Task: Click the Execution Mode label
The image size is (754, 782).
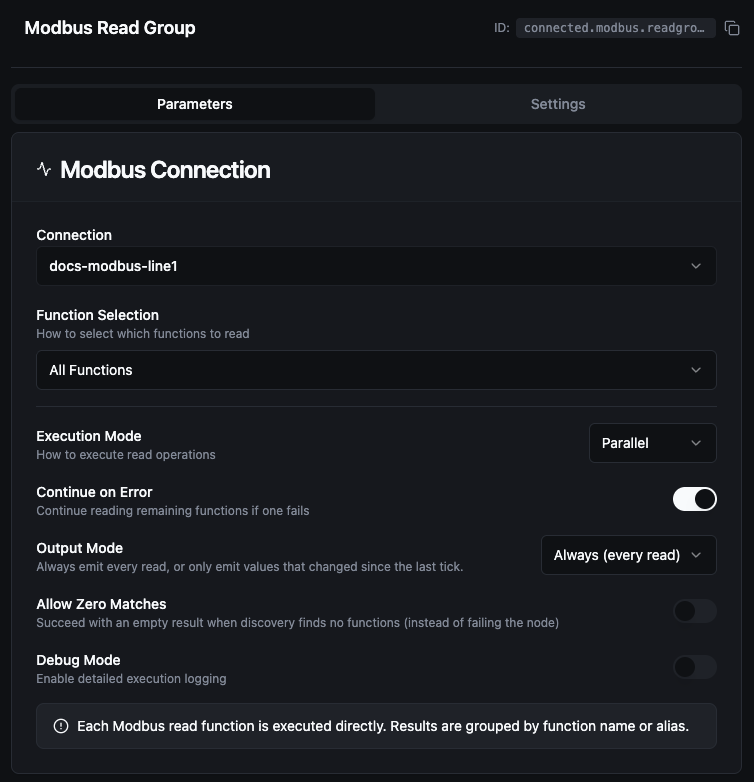Action: point(89,436)
